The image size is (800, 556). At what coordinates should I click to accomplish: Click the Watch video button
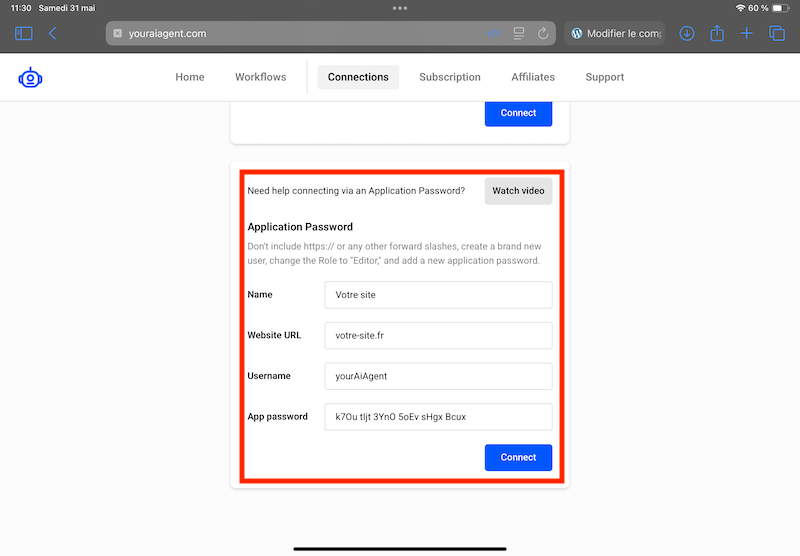(518, 191)
